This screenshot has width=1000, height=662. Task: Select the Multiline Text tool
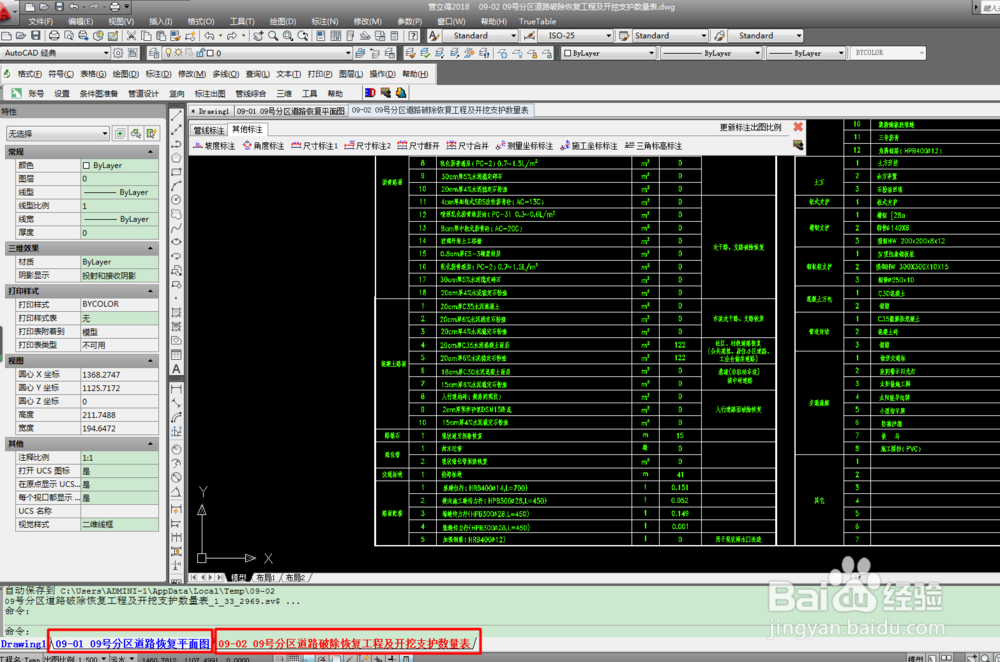[x=177, y=369]
